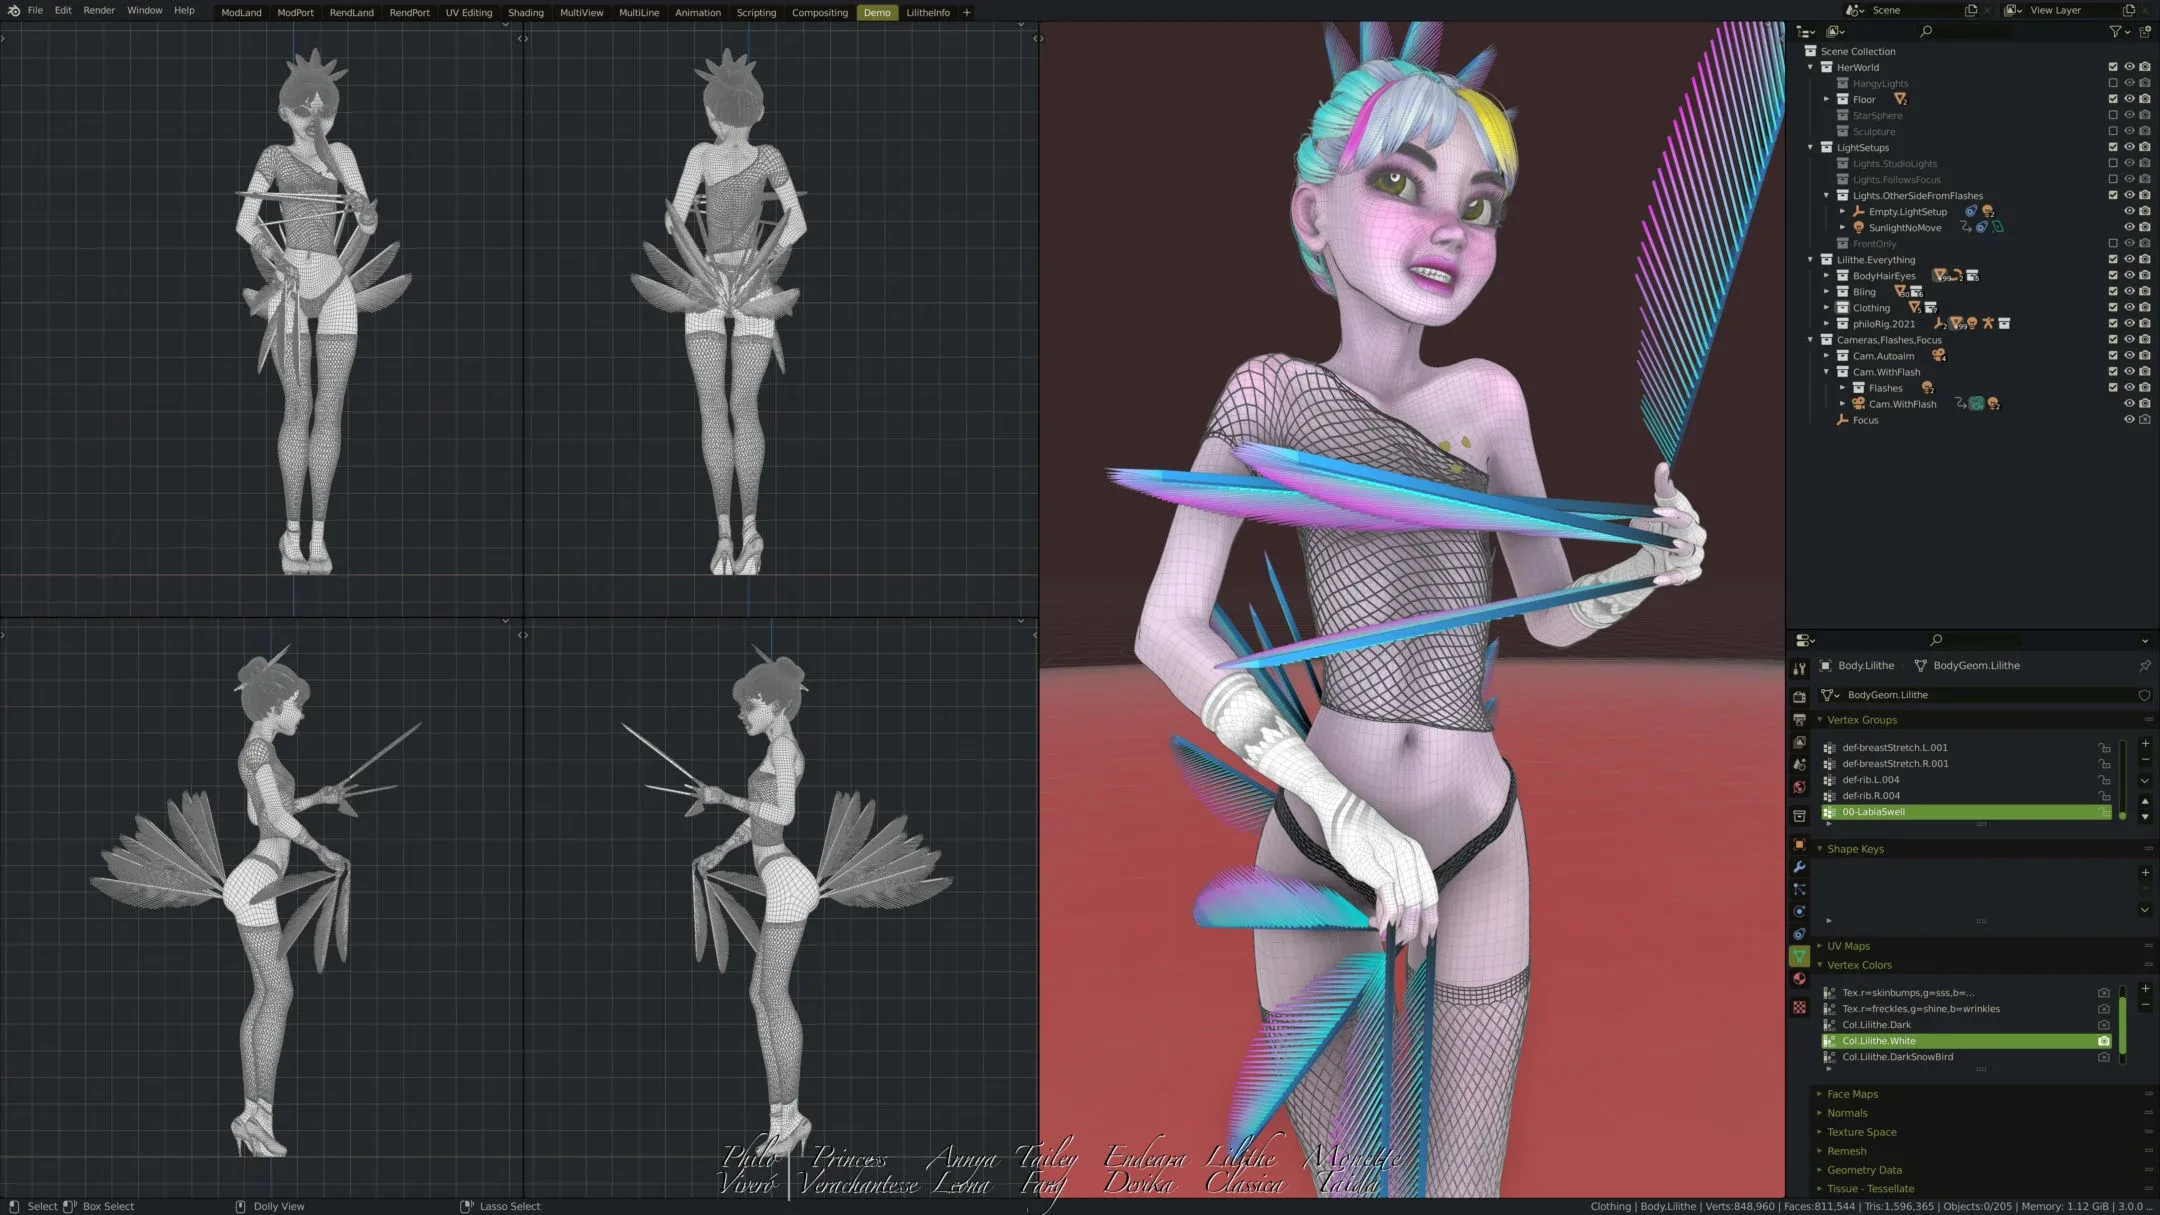2160x1215 pixels.
Task: Enable the HangyLights collection checkbox
Action: tap(2113, 82)
